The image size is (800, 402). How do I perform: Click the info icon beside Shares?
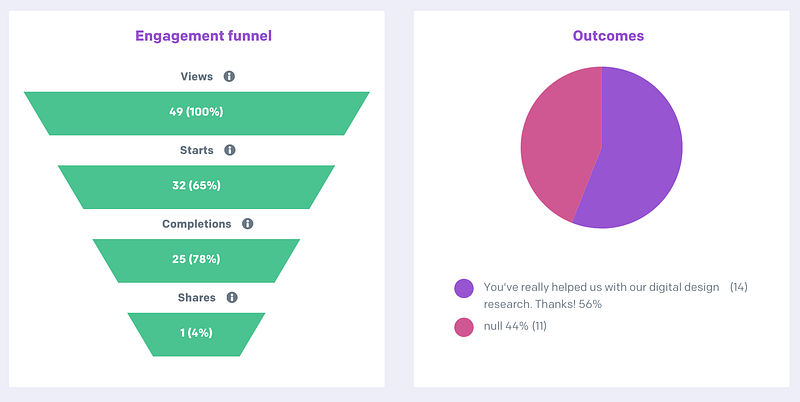coord(232,297)
